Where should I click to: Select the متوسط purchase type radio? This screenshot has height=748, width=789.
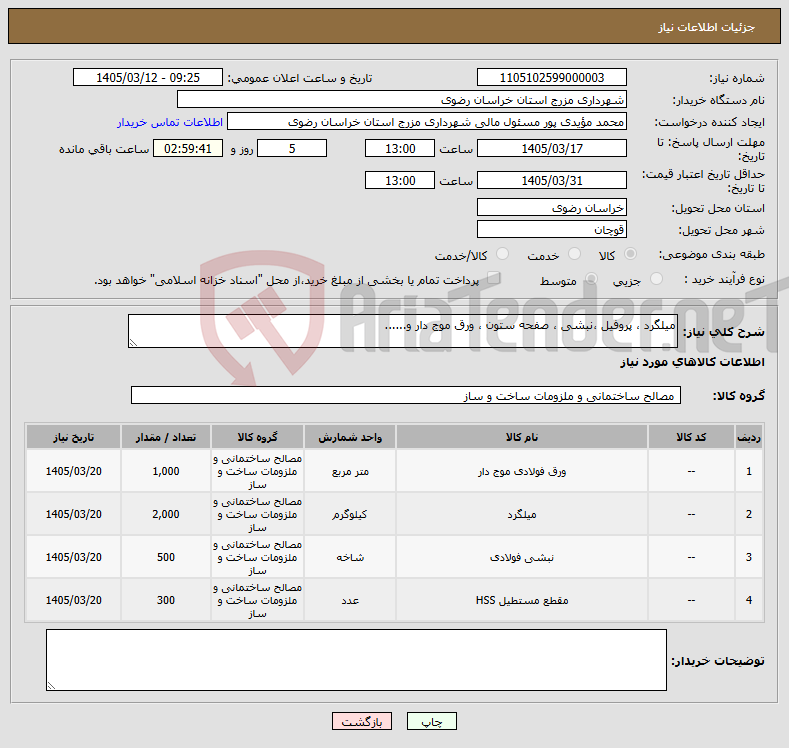[591, 279]
